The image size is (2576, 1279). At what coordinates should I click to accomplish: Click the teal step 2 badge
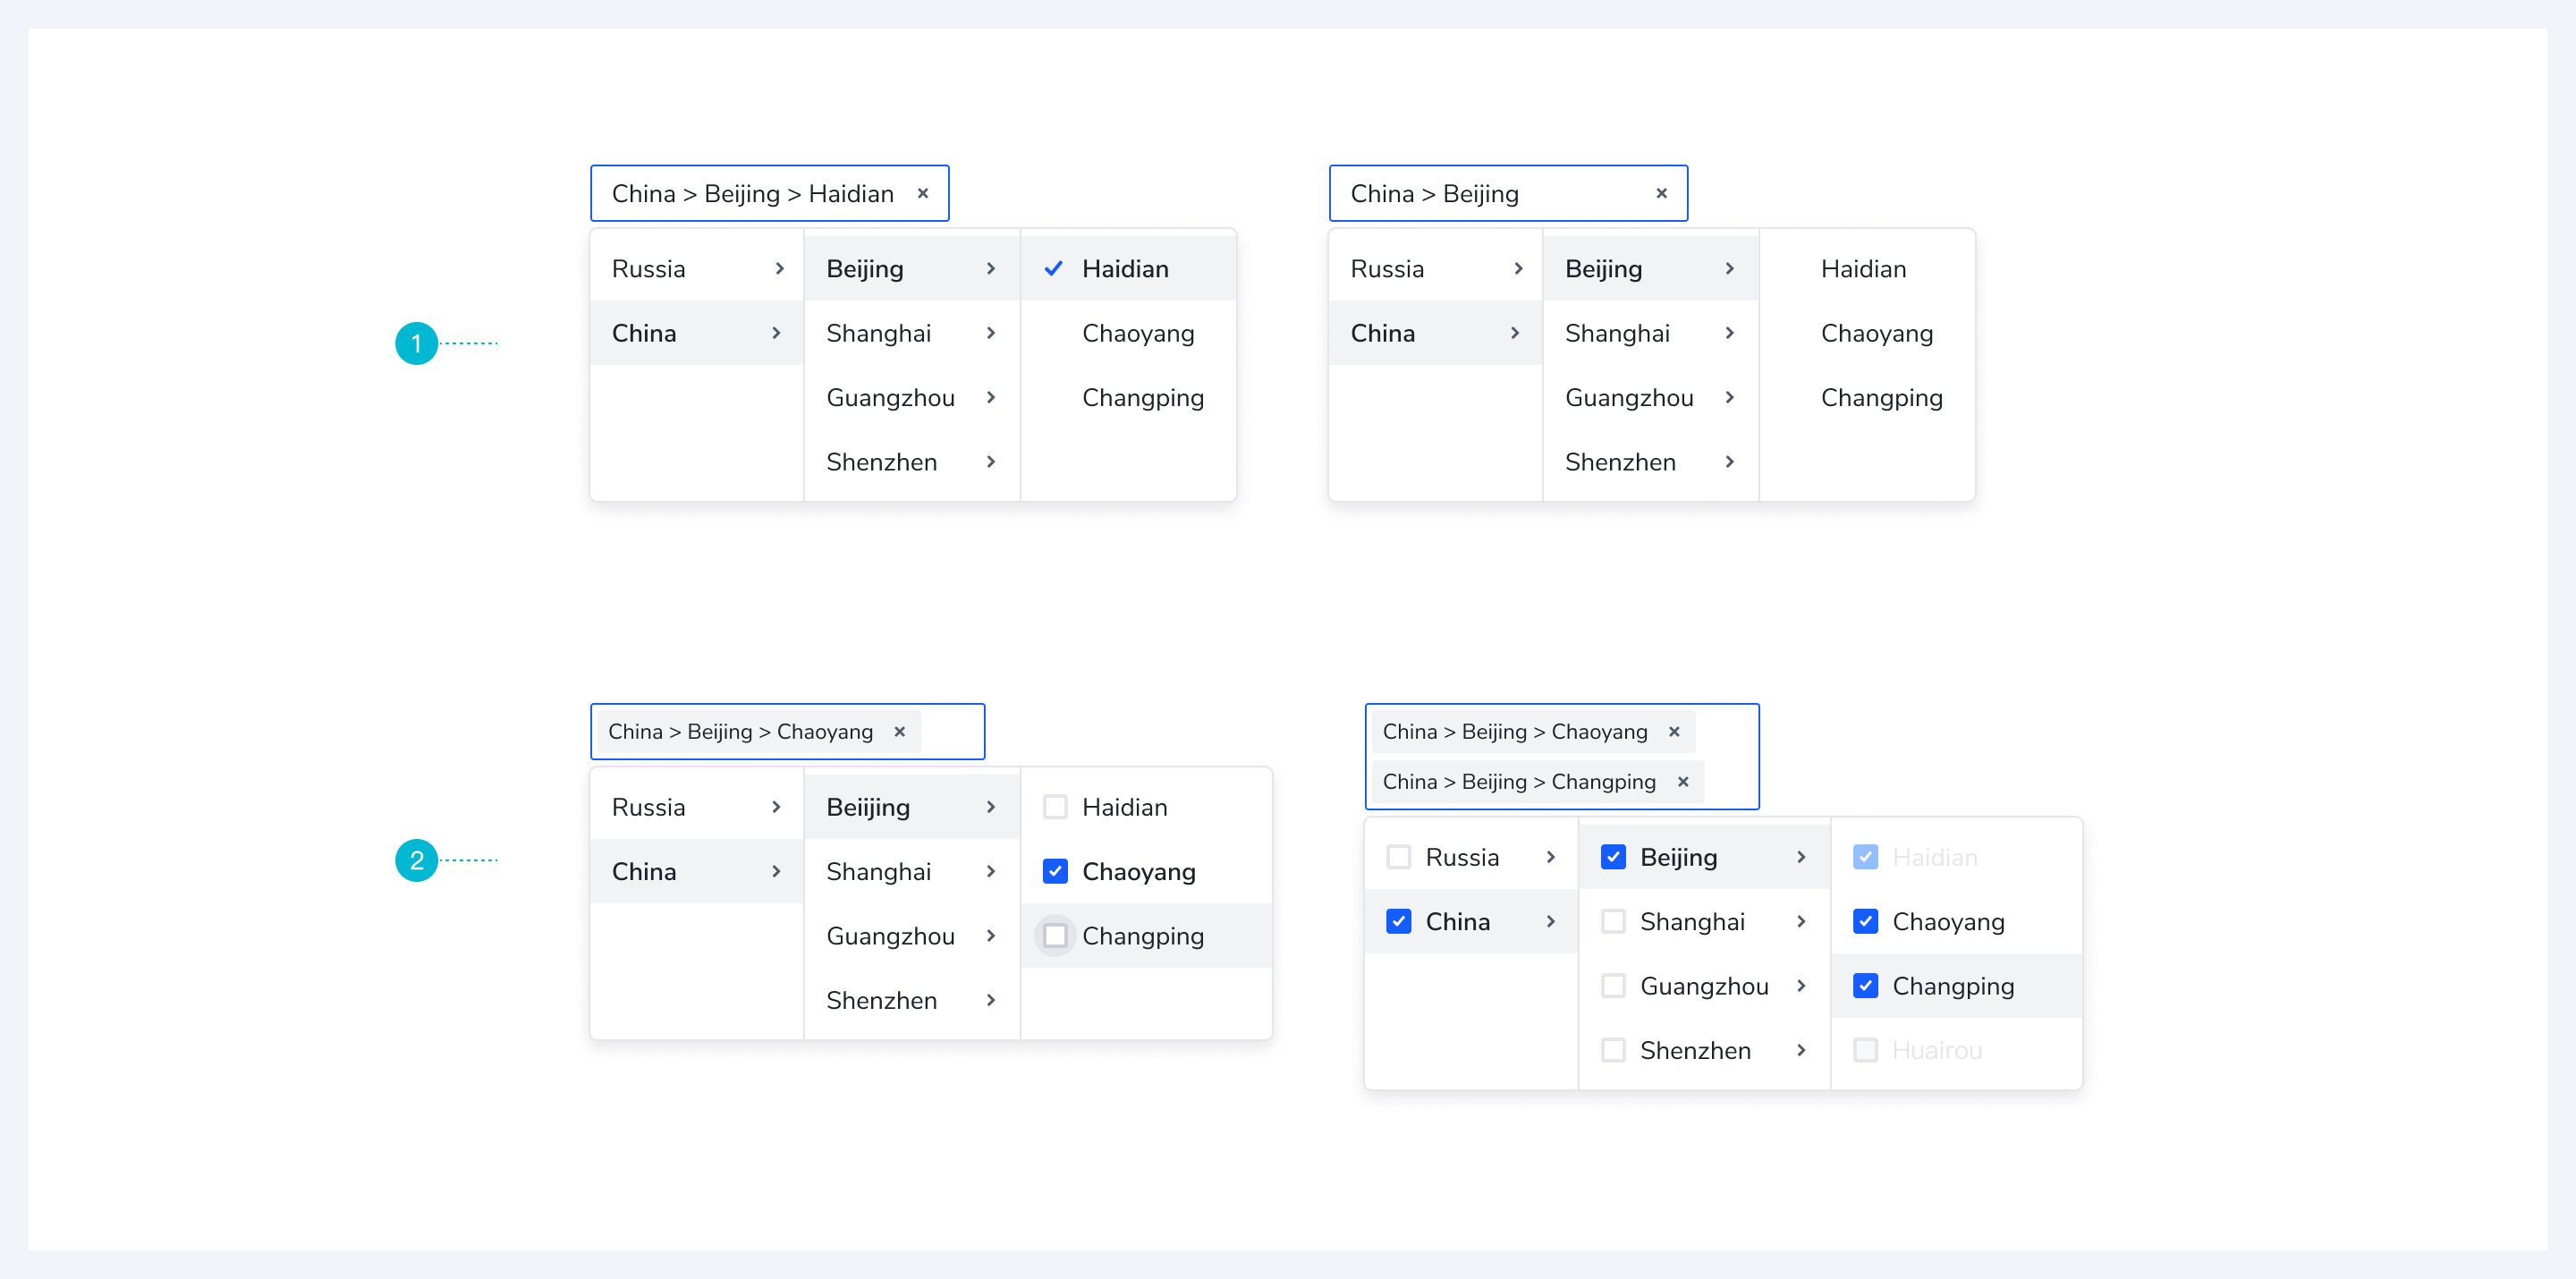tap(416, 859)
